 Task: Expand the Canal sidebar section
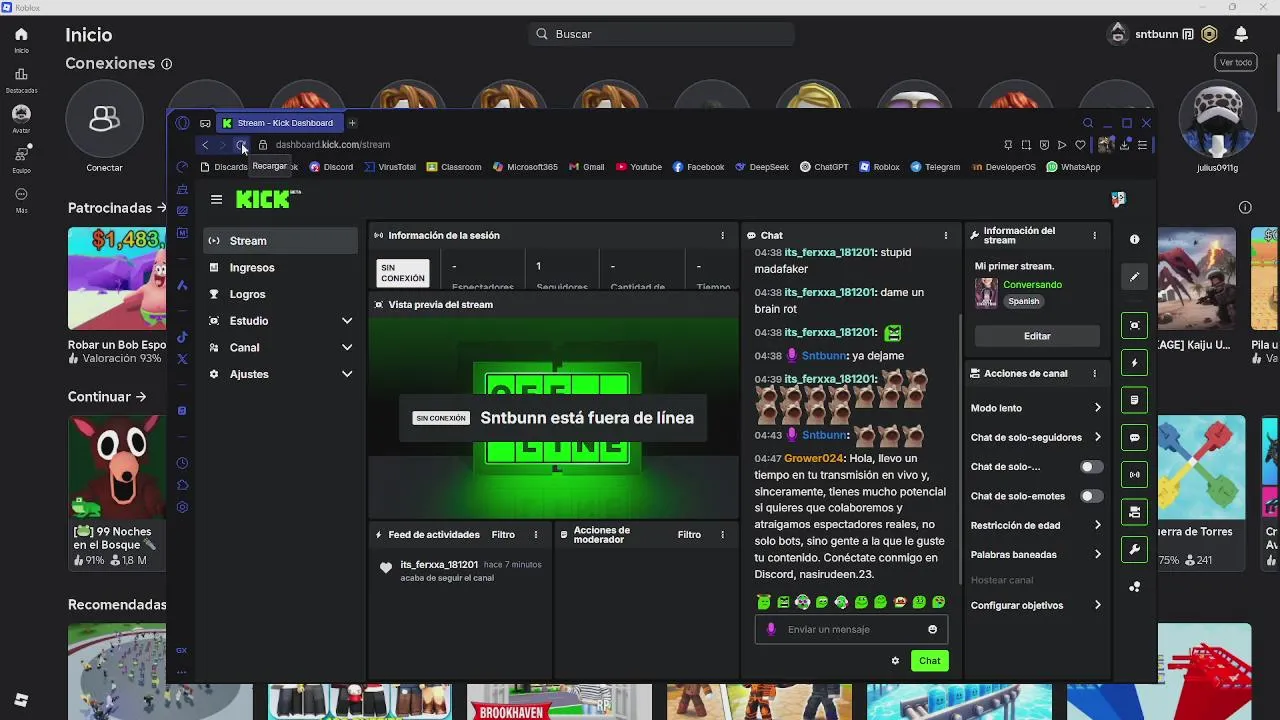click(x=280, y=347)
